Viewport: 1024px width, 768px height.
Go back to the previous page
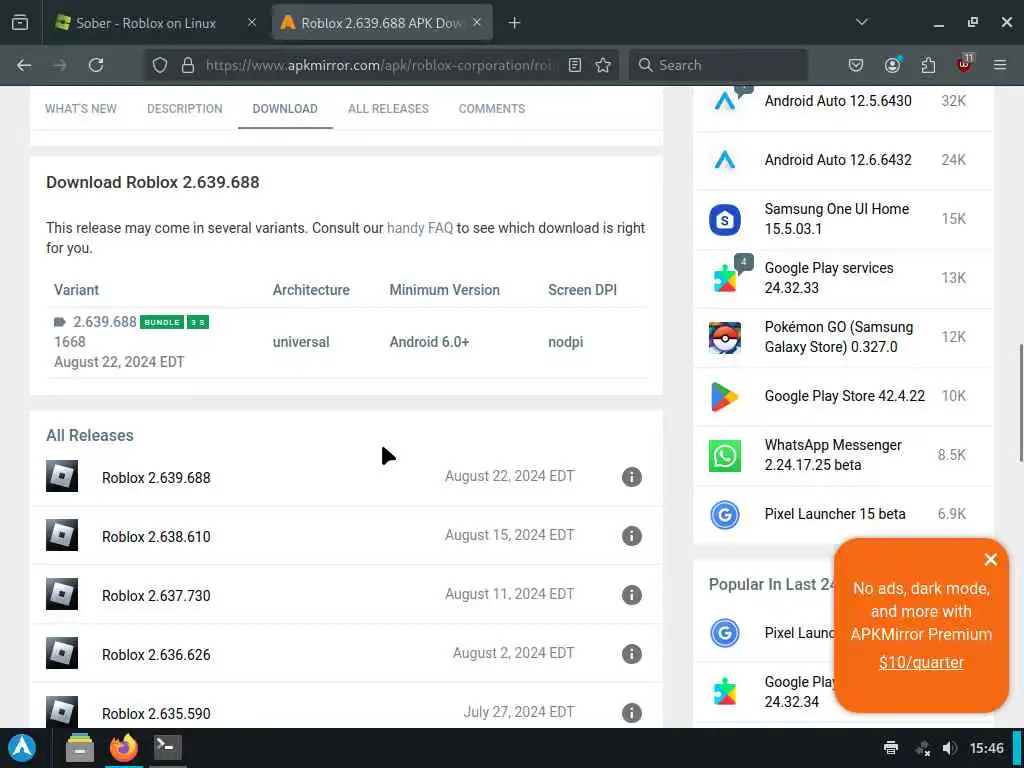(24, 65)
